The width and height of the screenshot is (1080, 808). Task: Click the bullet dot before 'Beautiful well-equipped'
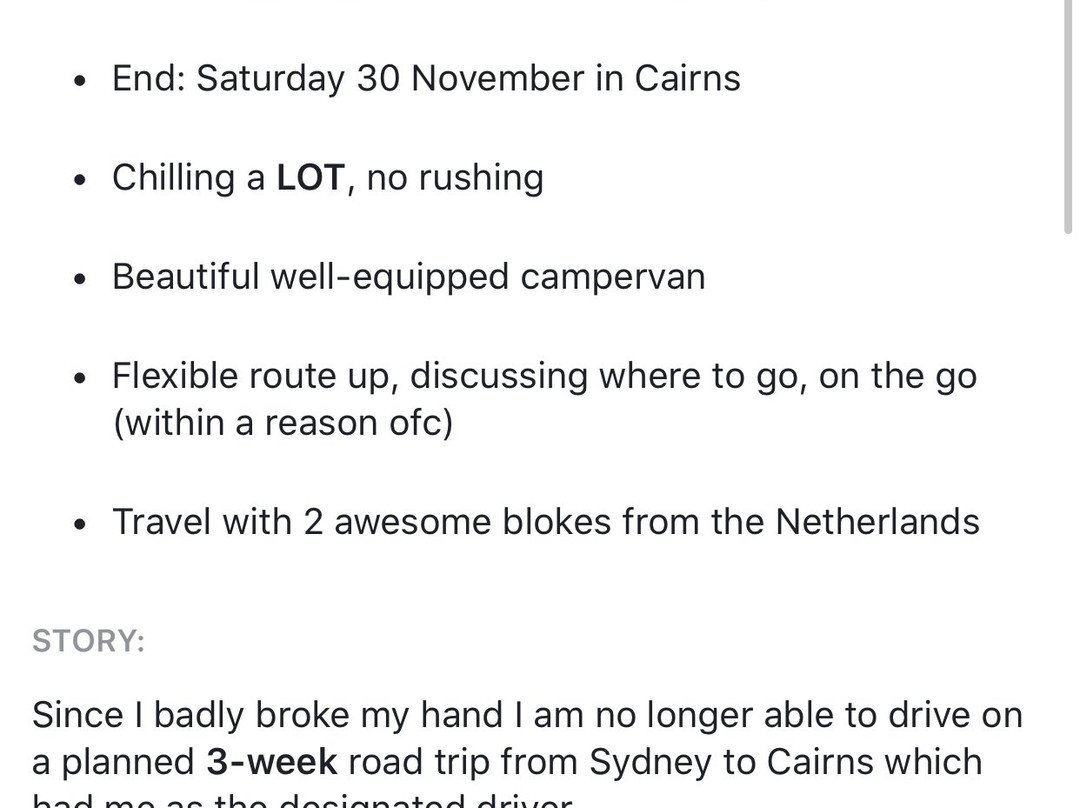pyautogui.click(x=81, y=279)
